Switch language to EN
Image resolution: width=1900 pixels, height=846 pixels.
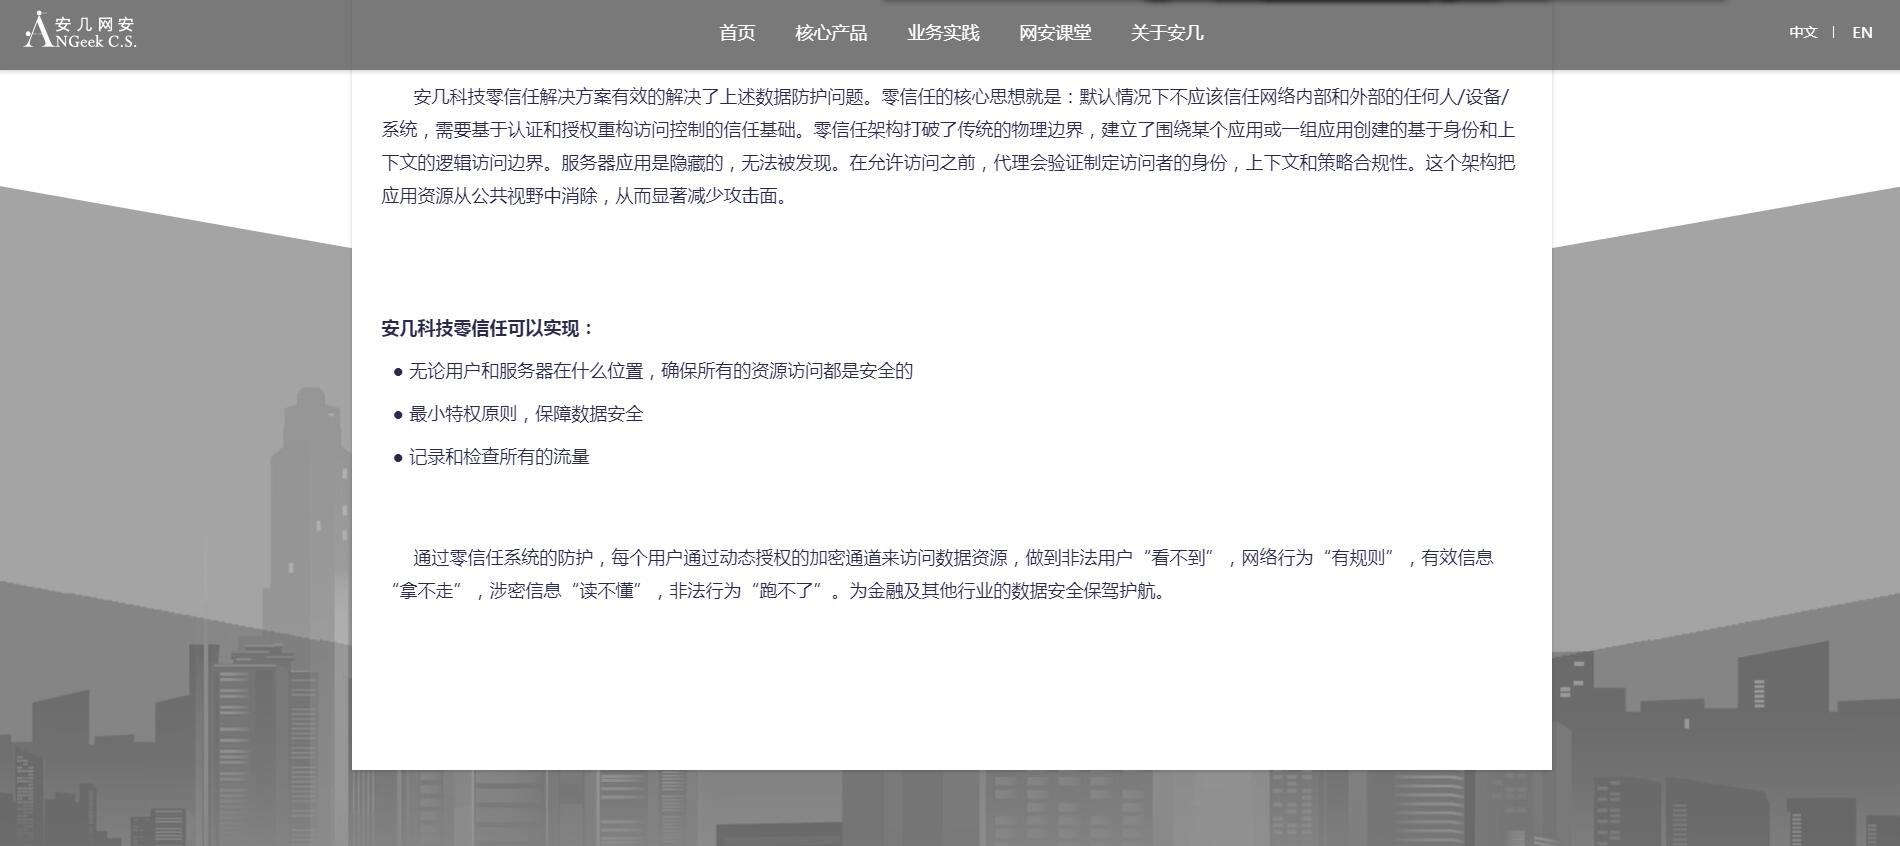click(x=1862, y=32)
